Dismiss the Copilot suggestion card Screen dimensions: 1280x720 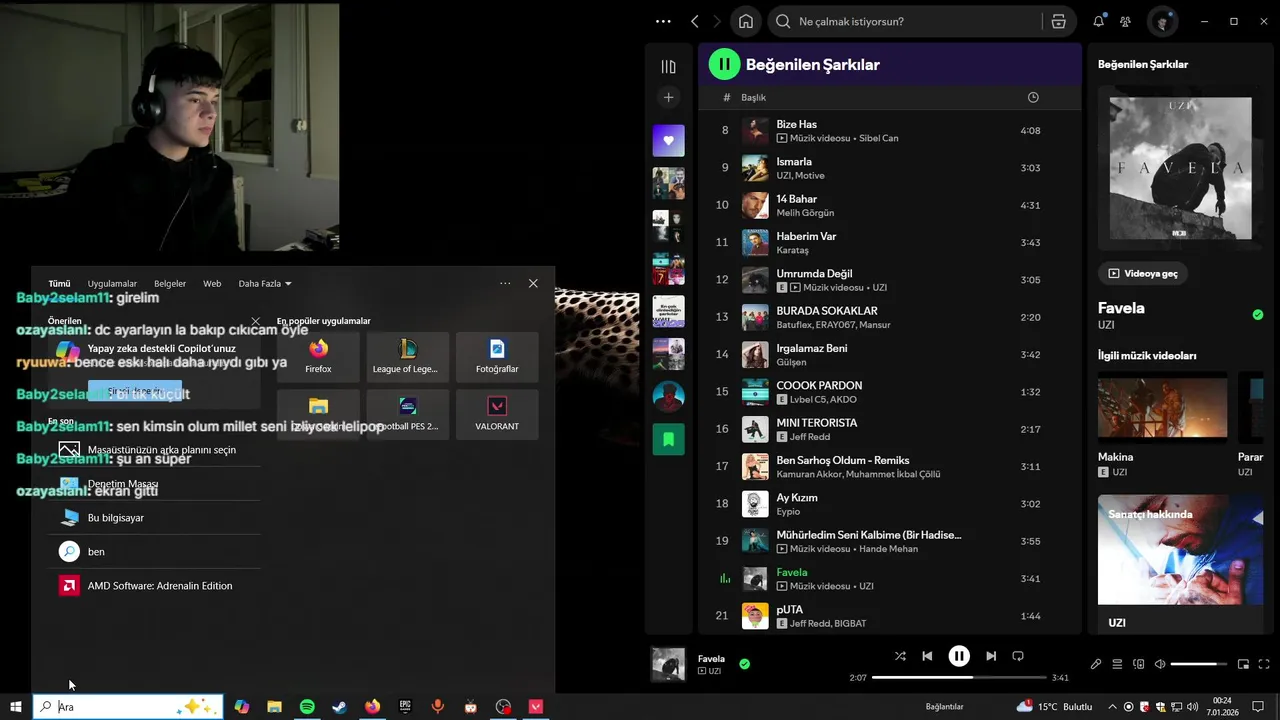point(255,321)
